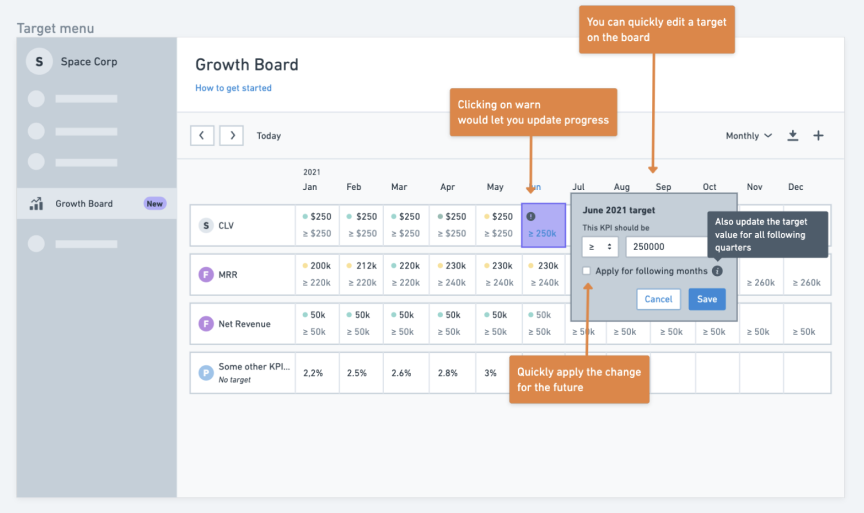This screenshot has width=864, height=513.
Task: Open the How to get started link
Action: coord(233,88)
